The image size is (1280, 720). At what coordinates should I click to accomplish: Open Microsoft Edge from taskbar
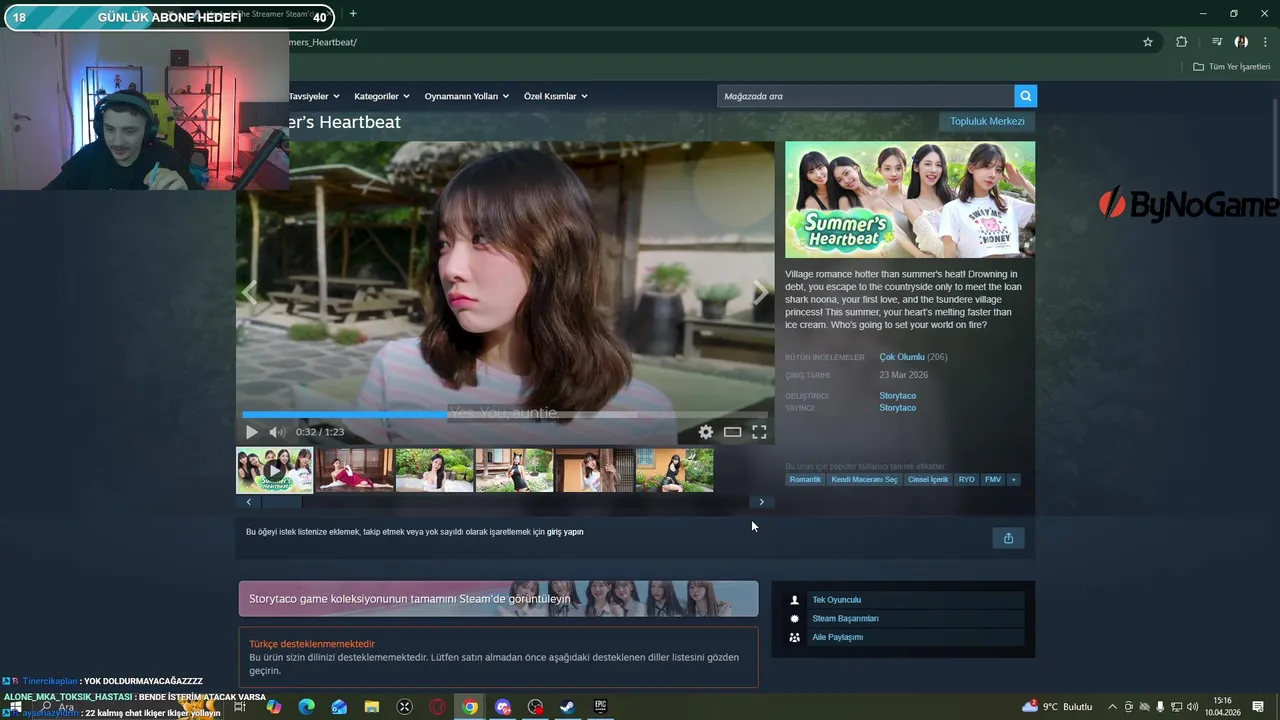click(x=307, y=707)
